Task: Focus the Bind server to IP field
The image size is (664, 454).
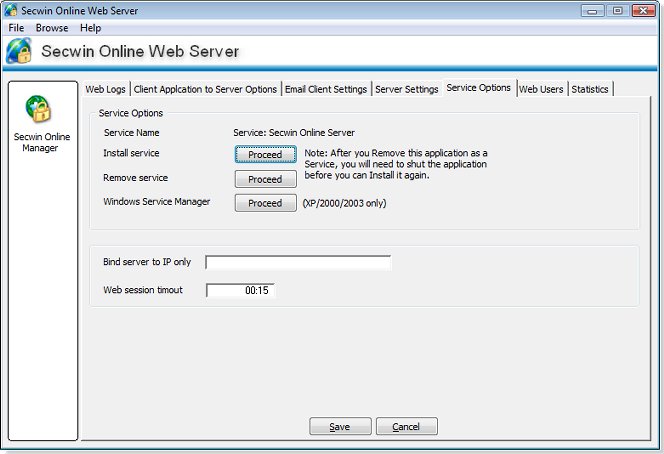Action: [298, 263]
